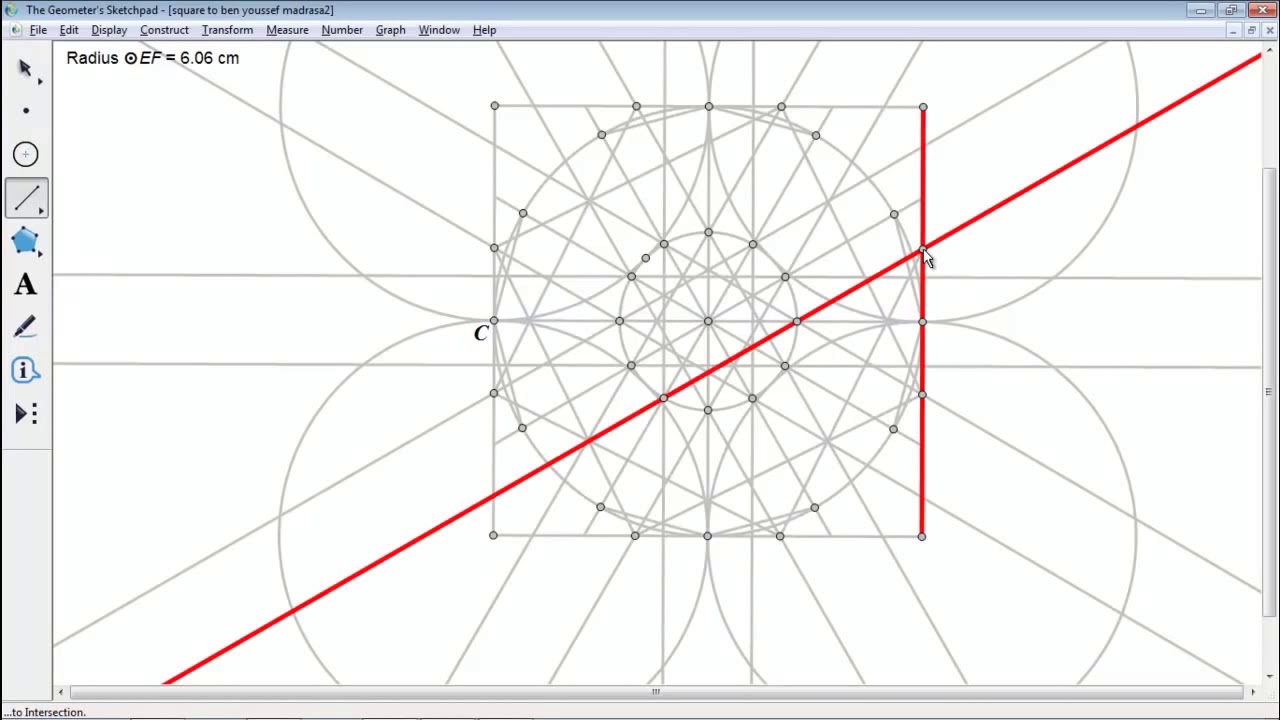Open the Edit menu
This screenshot has width=1280, height=720.
pyautogui.click(x=69, y=30)
